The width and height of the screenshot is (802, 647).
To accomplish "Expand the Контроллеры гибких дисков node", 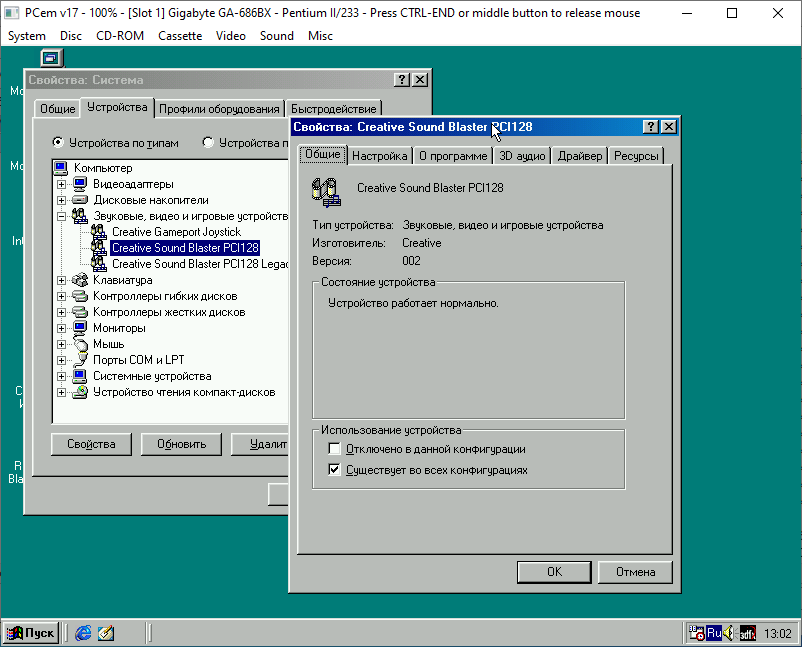I will coord(61,296).
